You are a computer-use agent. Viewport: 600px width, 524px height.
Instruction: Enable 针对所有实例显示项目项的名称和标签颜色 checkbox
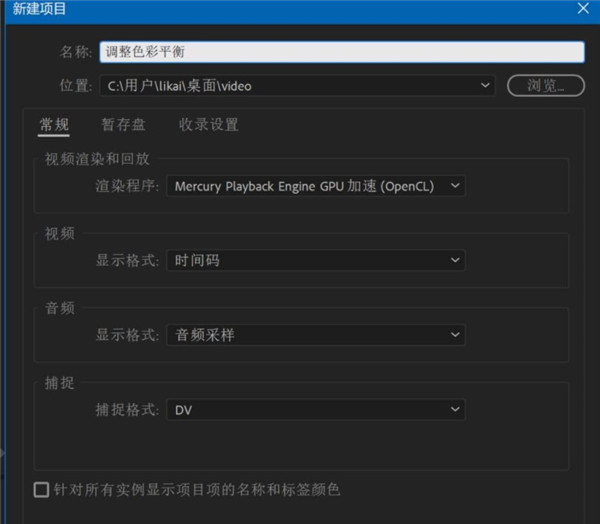41,490
